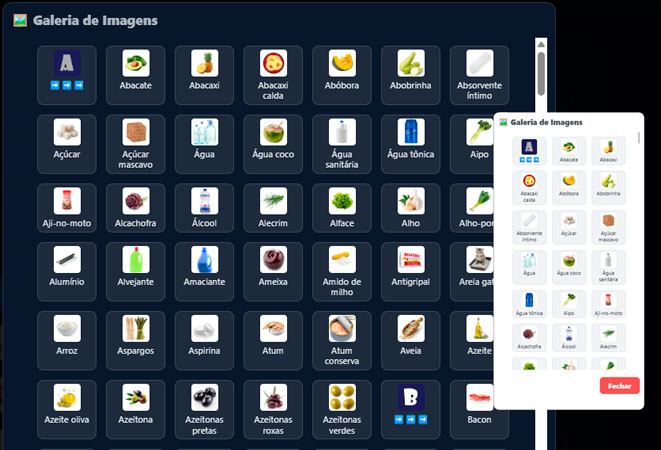This screenshot has height=450, width=661.
Task: Select the Alcachofra artichoke icon
Action: 135,208
